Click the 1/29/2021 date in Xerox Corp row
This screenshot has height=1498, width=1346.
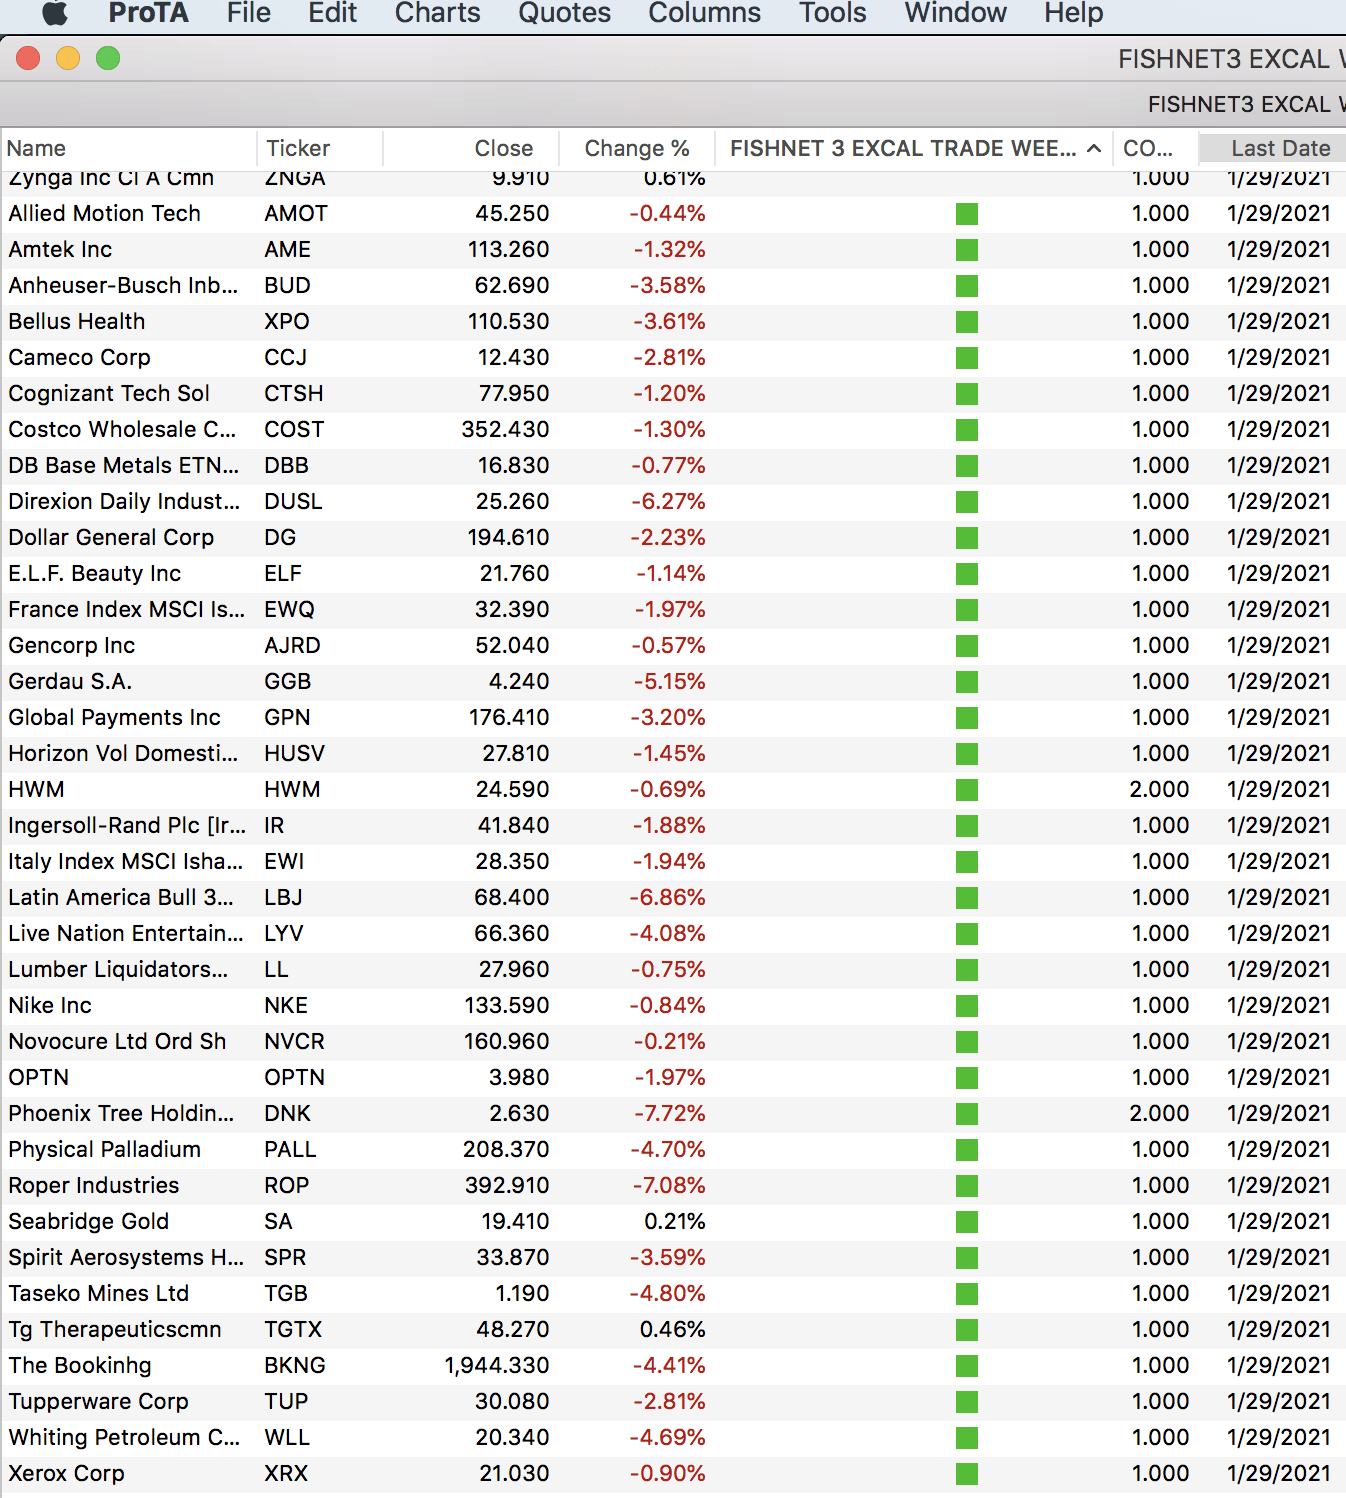[x=1279, y=1474]
